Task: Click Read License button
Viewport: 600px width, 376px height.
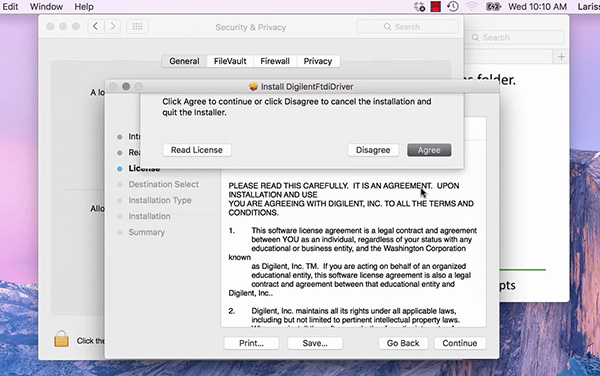Action: tap(197, 150)
